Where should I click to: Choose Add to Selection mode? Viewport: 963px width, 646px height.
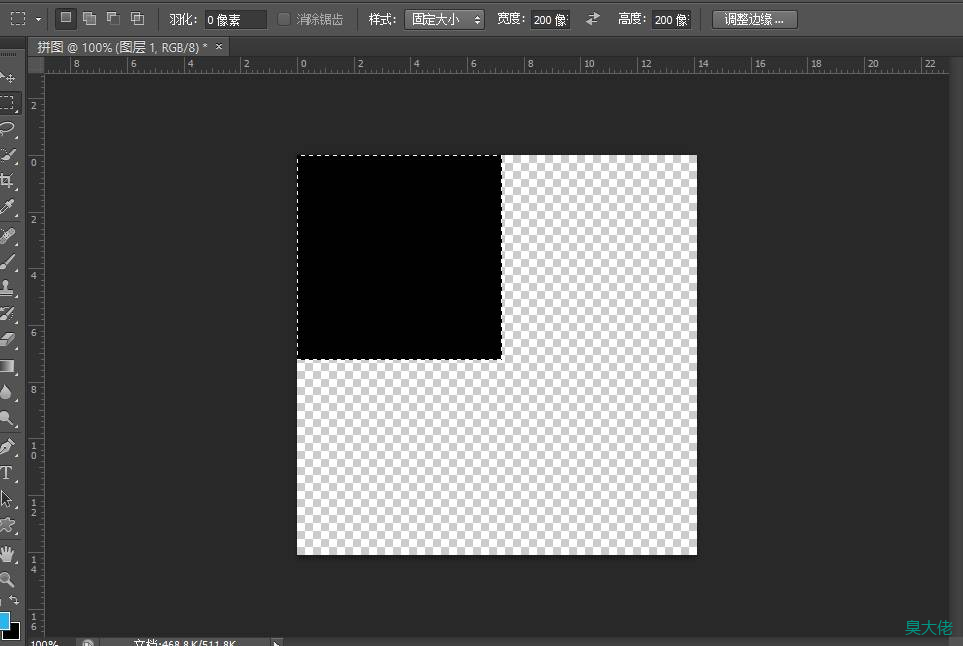point(90,18)
